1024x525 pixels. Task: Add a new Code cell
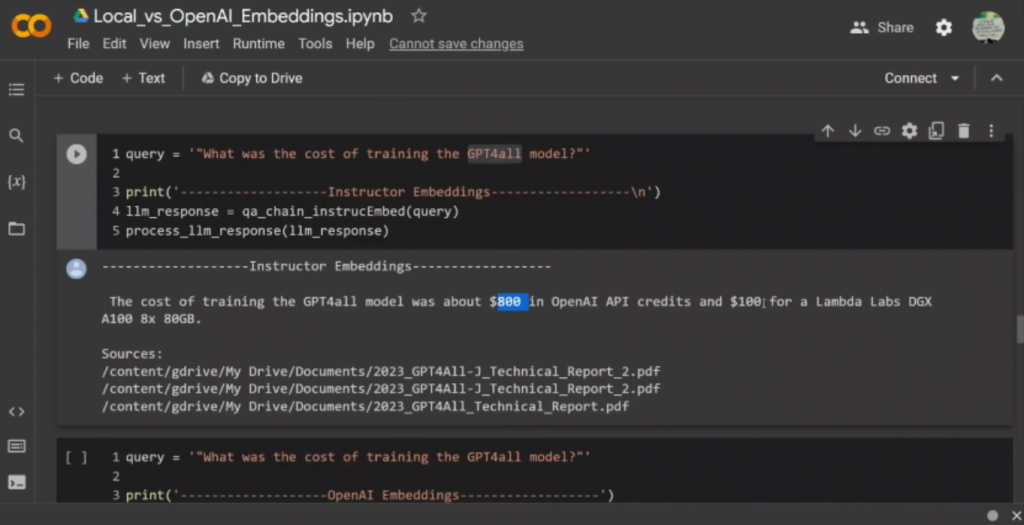click(x=77, y=78)
